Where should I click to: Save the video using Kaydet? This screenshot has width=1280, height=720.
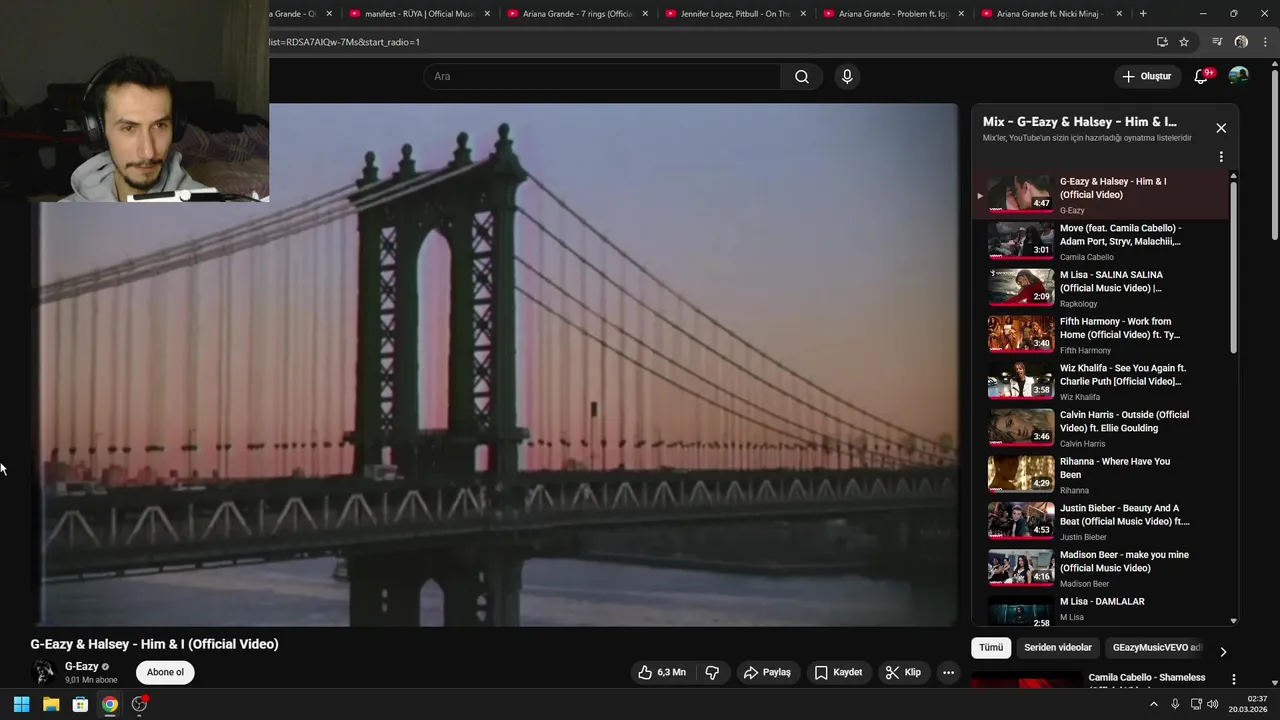[838, 673]
